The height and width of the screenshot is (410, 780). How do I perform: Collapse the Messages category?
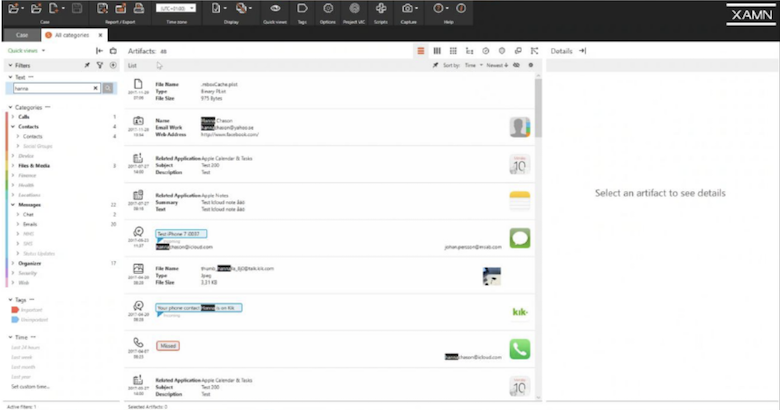click(x=13, y=205)
